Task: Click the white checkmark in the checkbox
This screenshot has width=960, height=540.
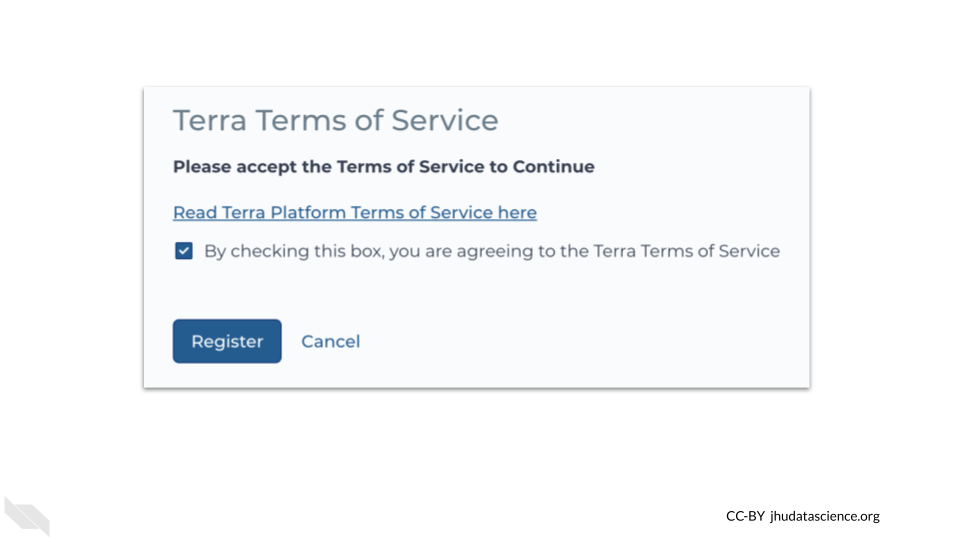Action: tap(184, 251)
